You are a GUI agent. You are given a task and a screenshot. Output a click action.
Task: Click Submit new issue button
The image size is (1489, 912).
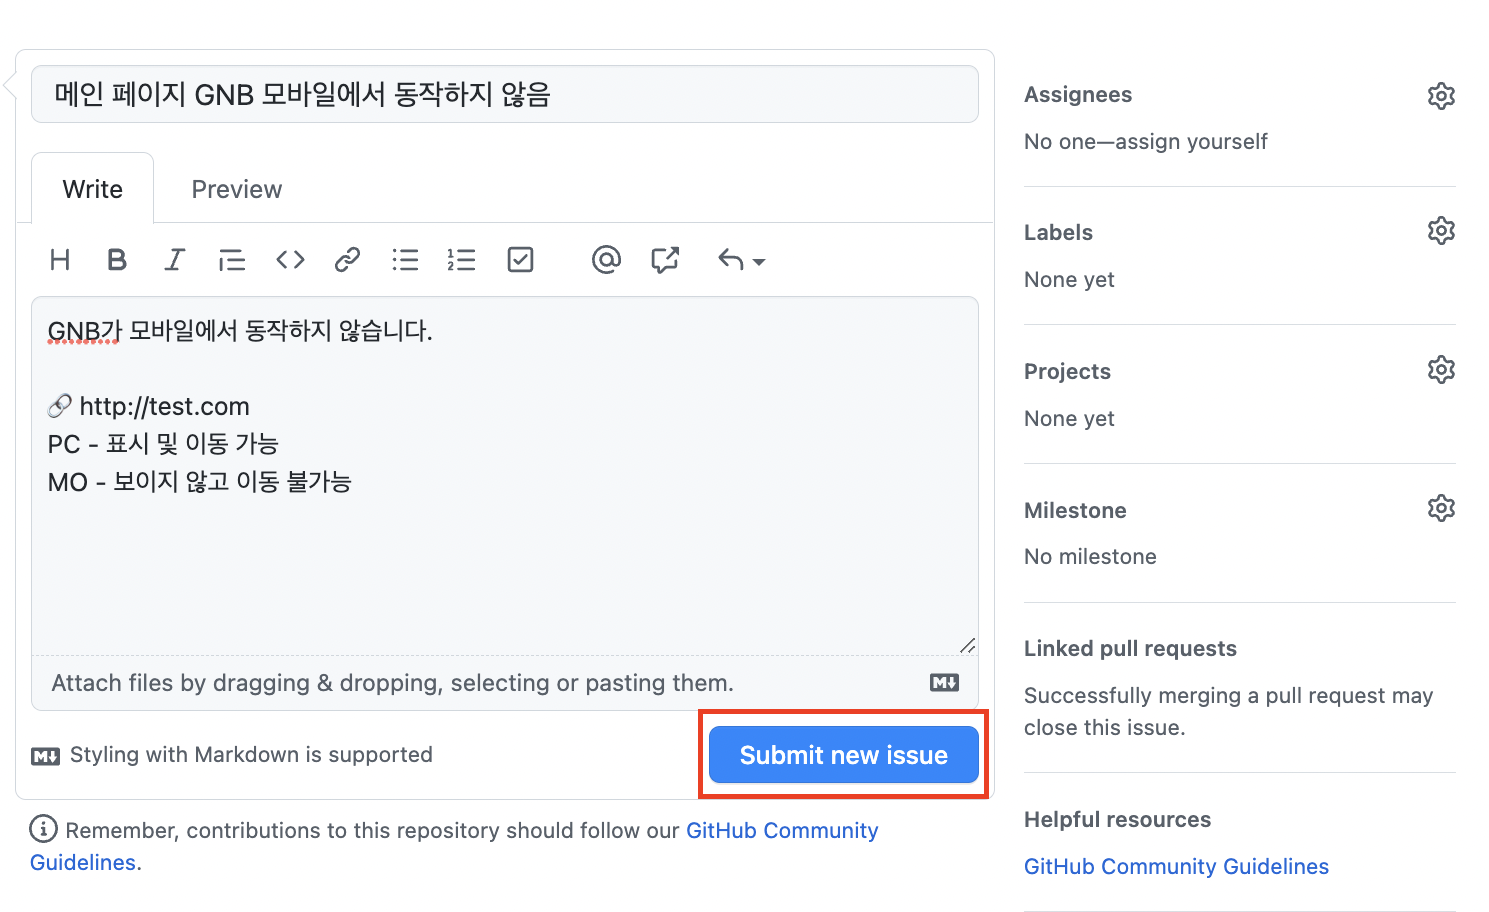pos(844,755)
